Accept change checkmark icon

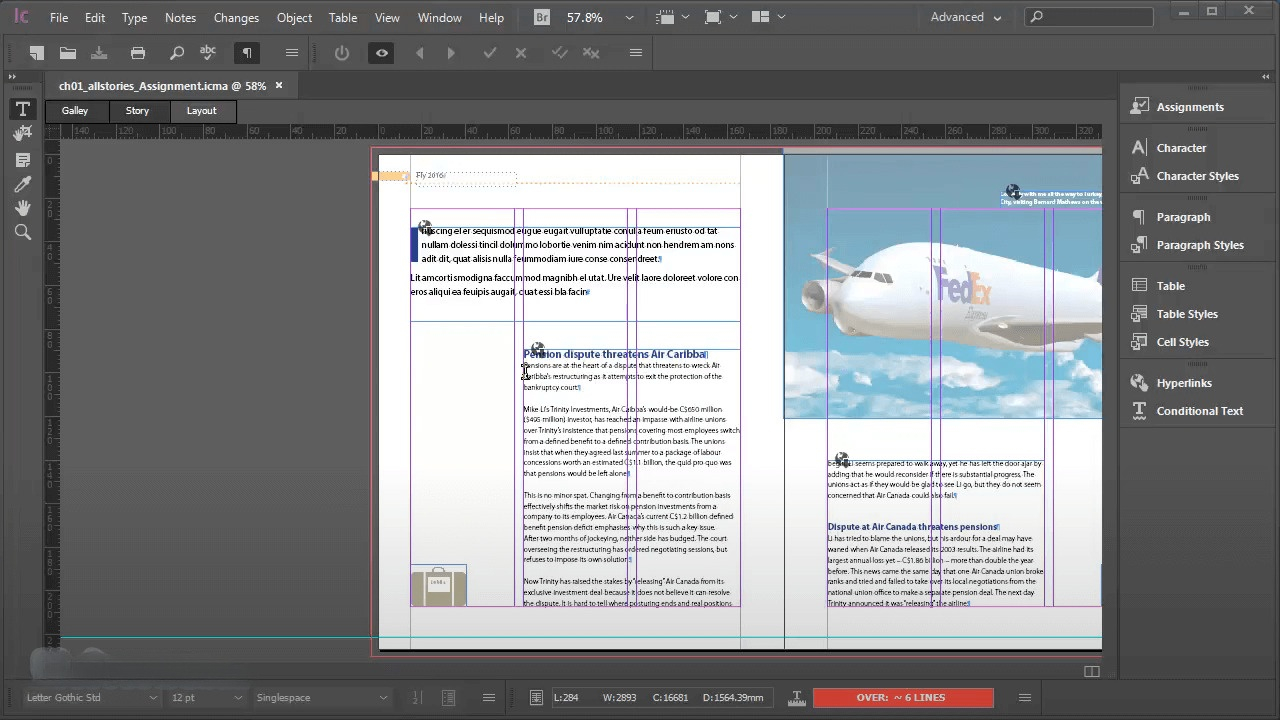coord(490,53)
